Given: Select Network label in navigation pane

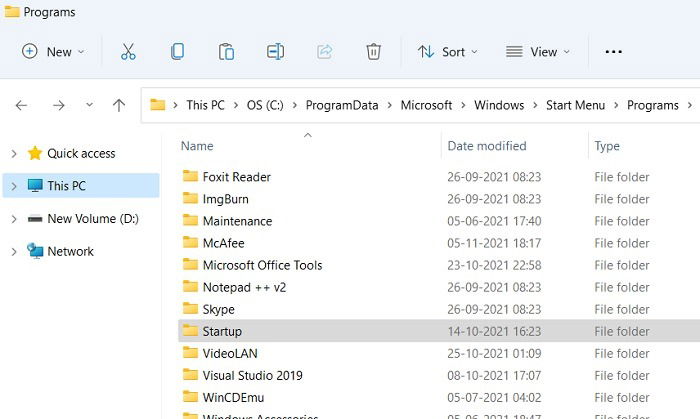Looking at the screenshot, I should pos(71,251).
